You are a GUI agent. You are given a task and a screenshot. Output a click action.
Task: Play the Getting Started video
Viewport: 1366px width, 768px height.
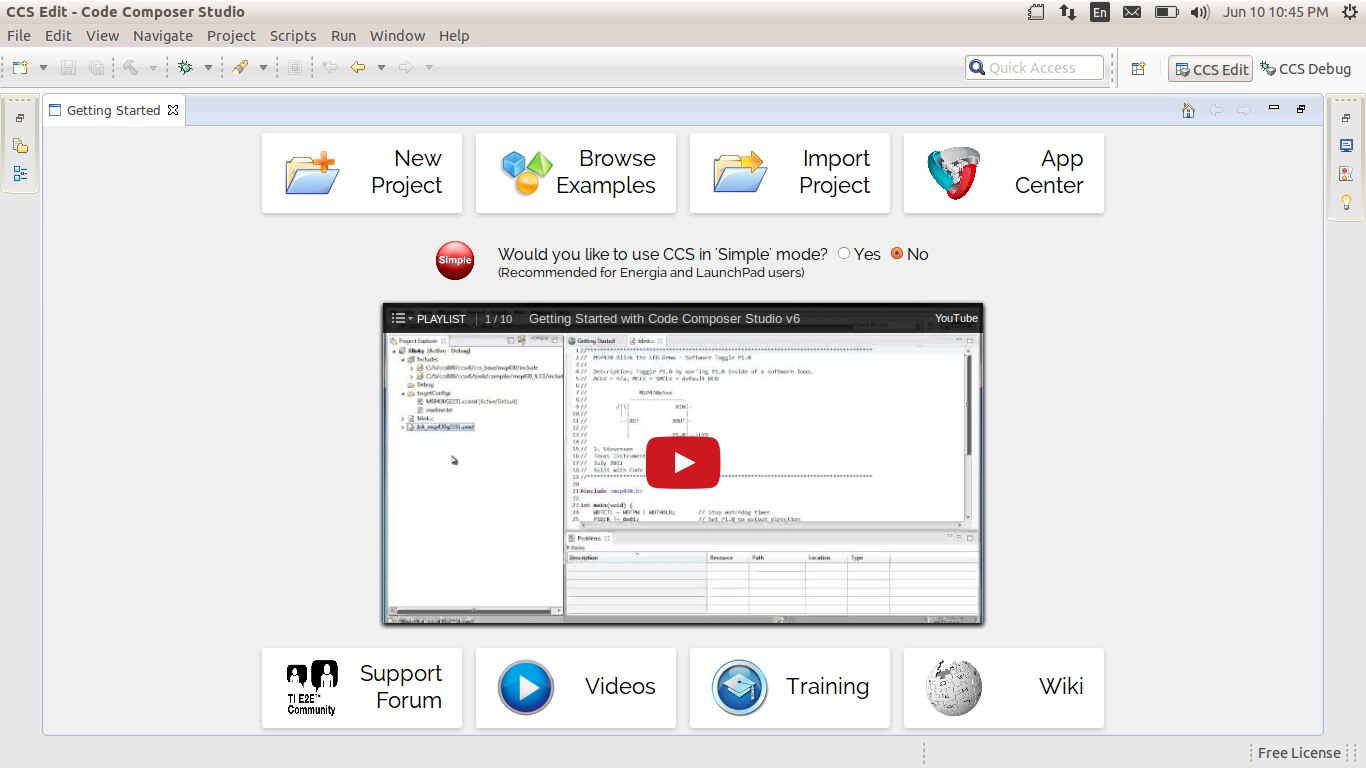click(683, 463)
